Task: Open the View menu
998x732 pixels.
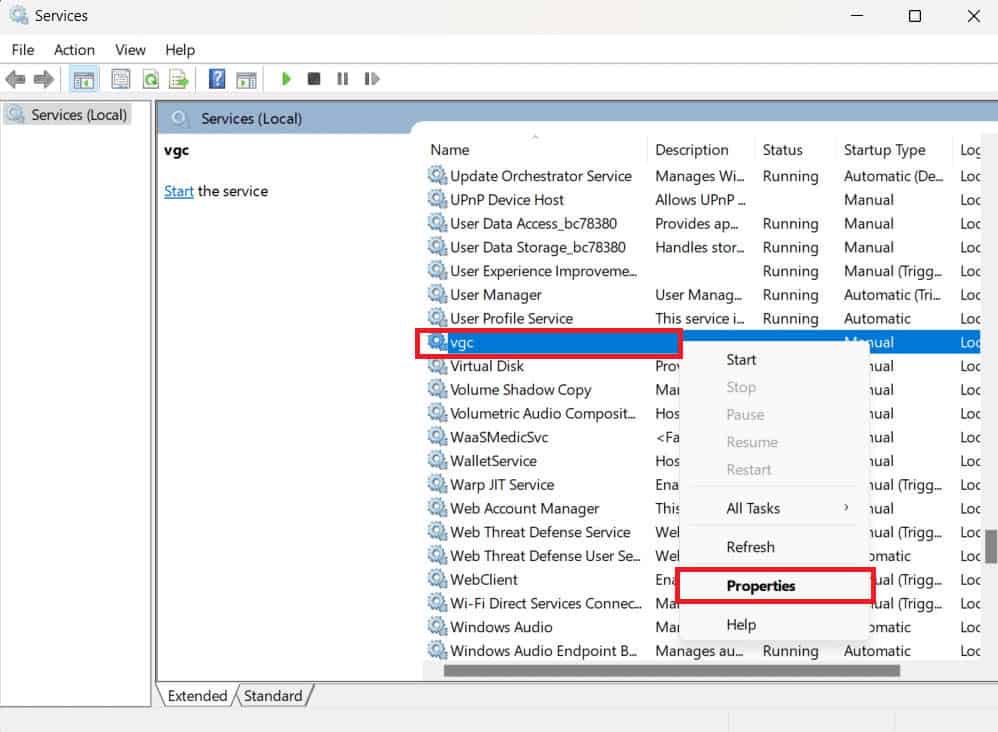Action: [130, 49]
